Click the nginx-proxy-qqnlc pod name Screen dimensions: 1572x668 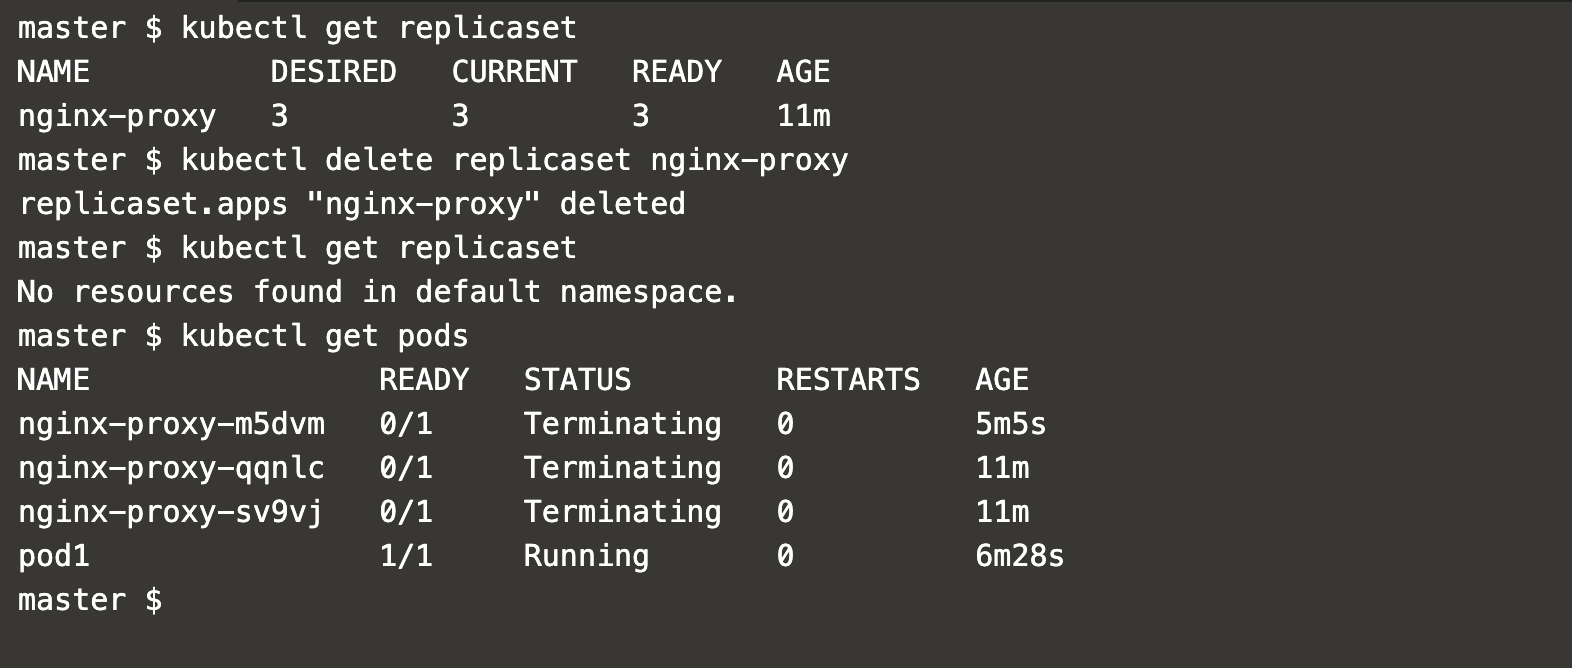click(171, 468)
